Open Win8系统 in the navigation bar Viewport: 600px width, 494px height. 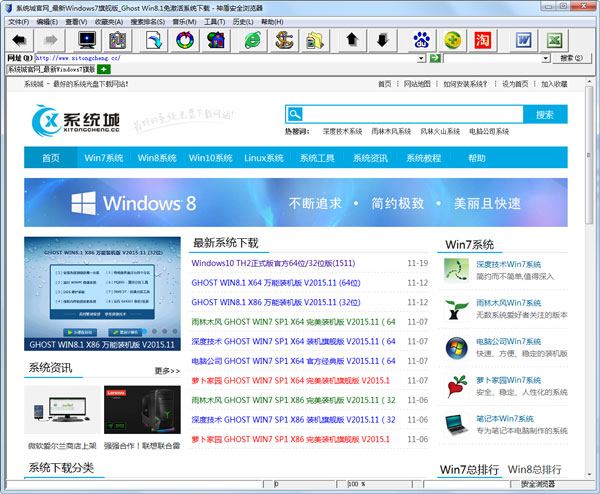click(157, 158)
